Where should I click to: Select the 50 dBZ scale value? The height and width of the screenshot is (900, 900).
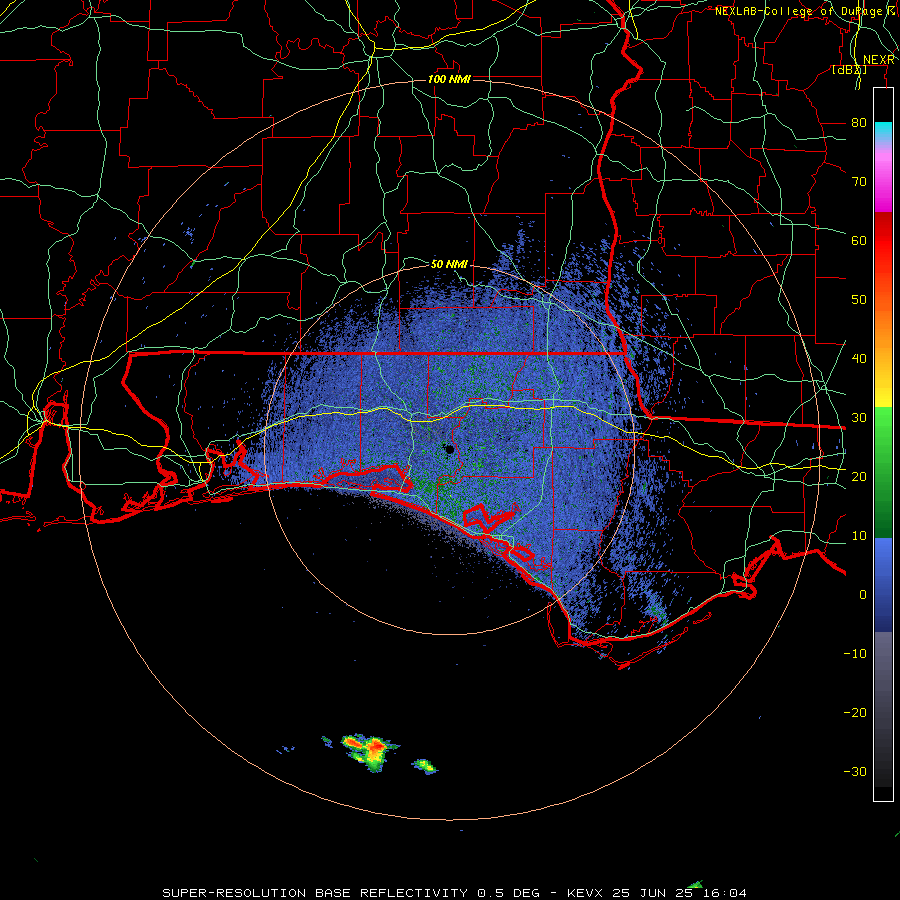(x=859, y=300)
